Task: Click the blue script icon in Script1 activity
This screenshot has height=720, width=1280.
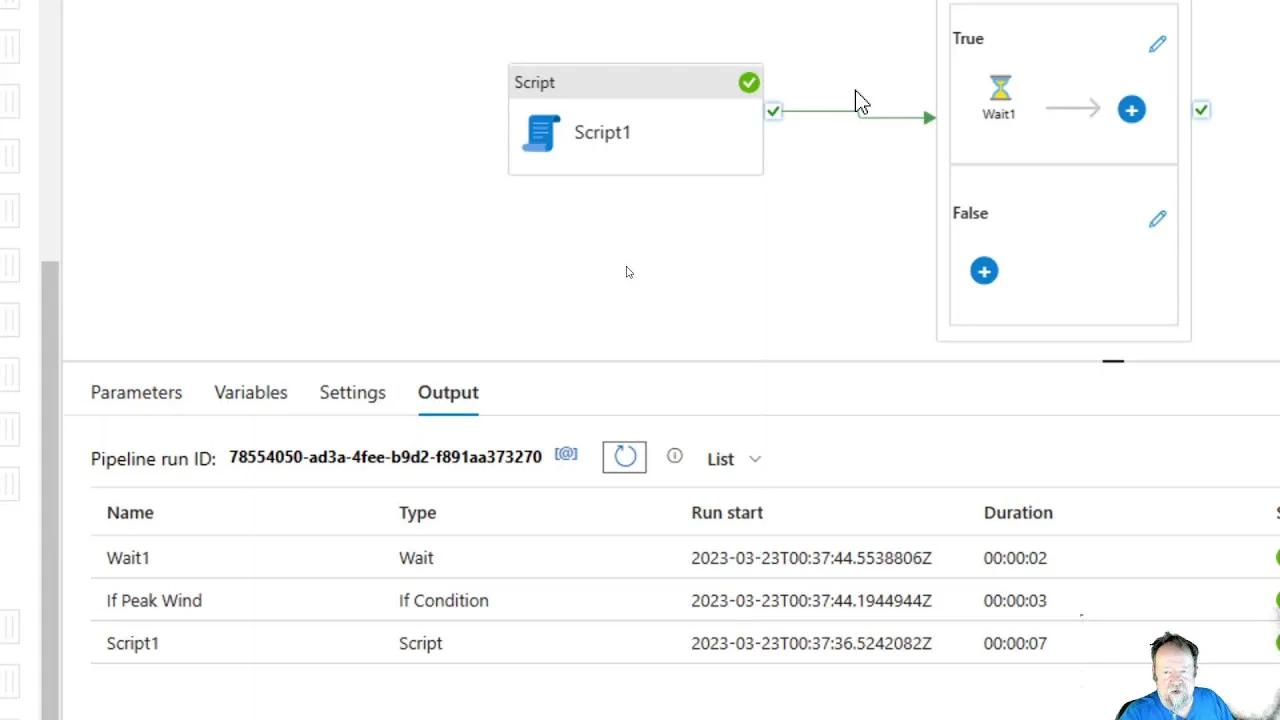Action: [x=541, y=133]
